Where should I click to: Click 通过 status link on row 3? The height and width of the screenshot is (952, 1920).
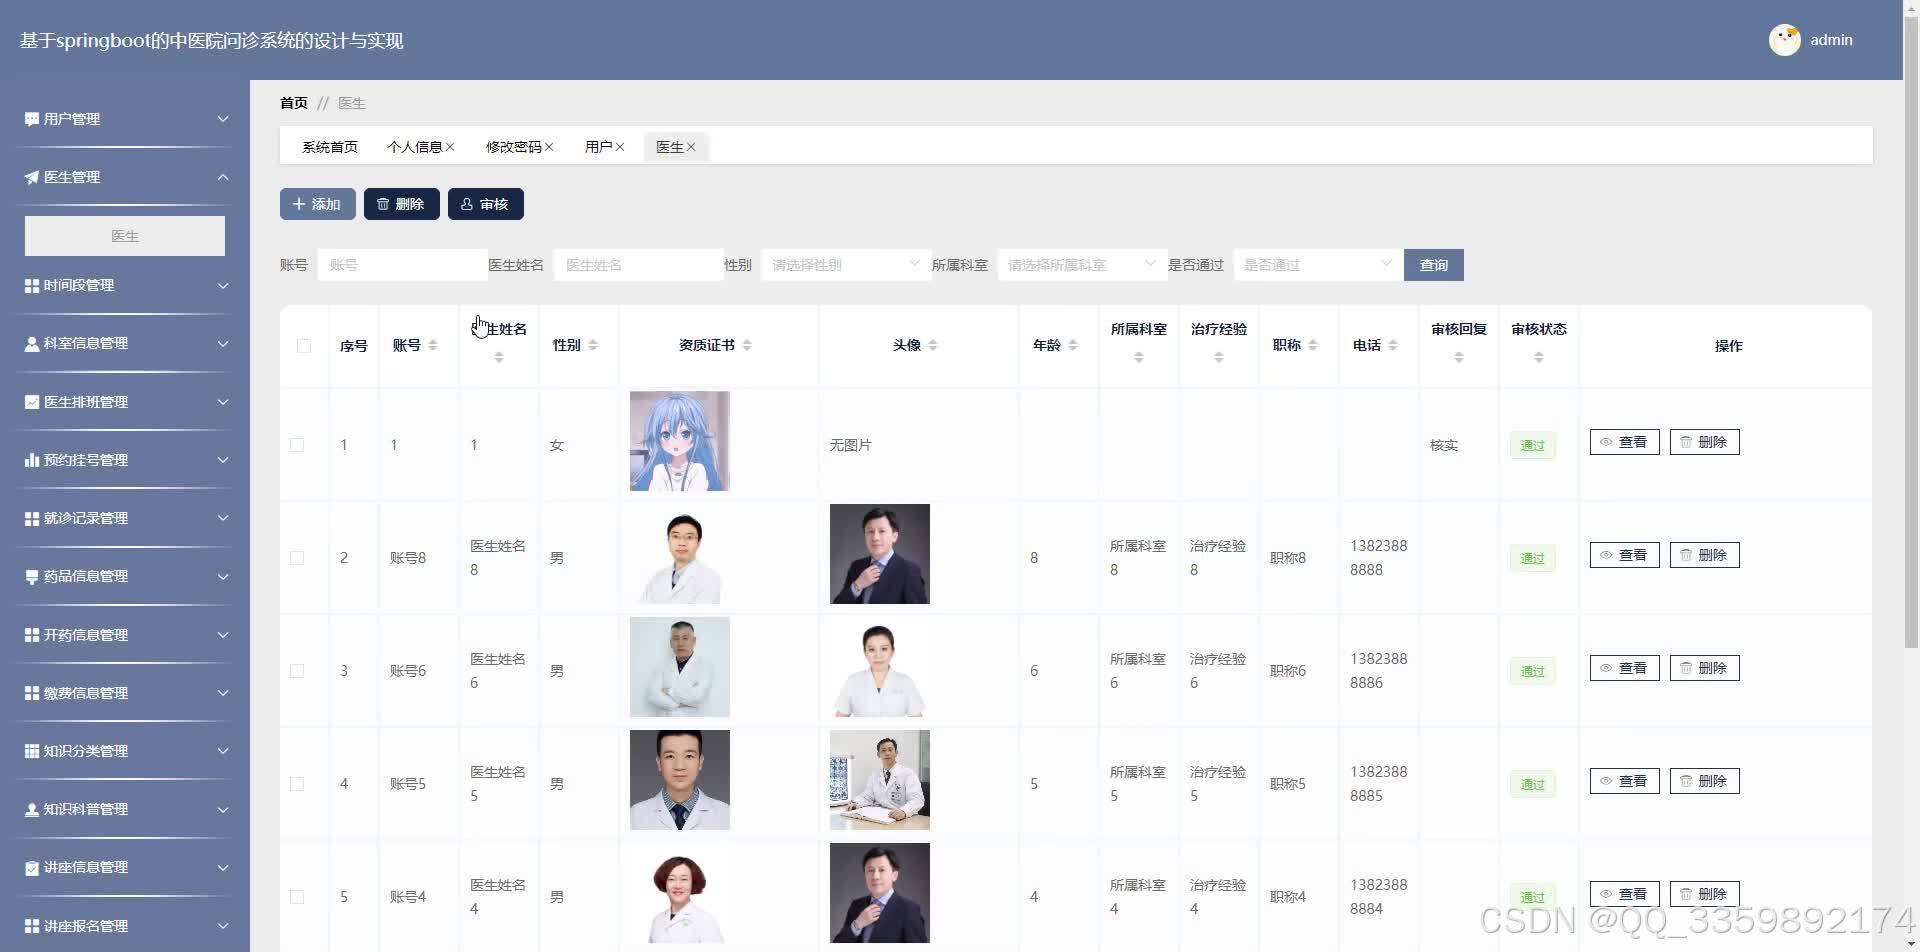1532,671
